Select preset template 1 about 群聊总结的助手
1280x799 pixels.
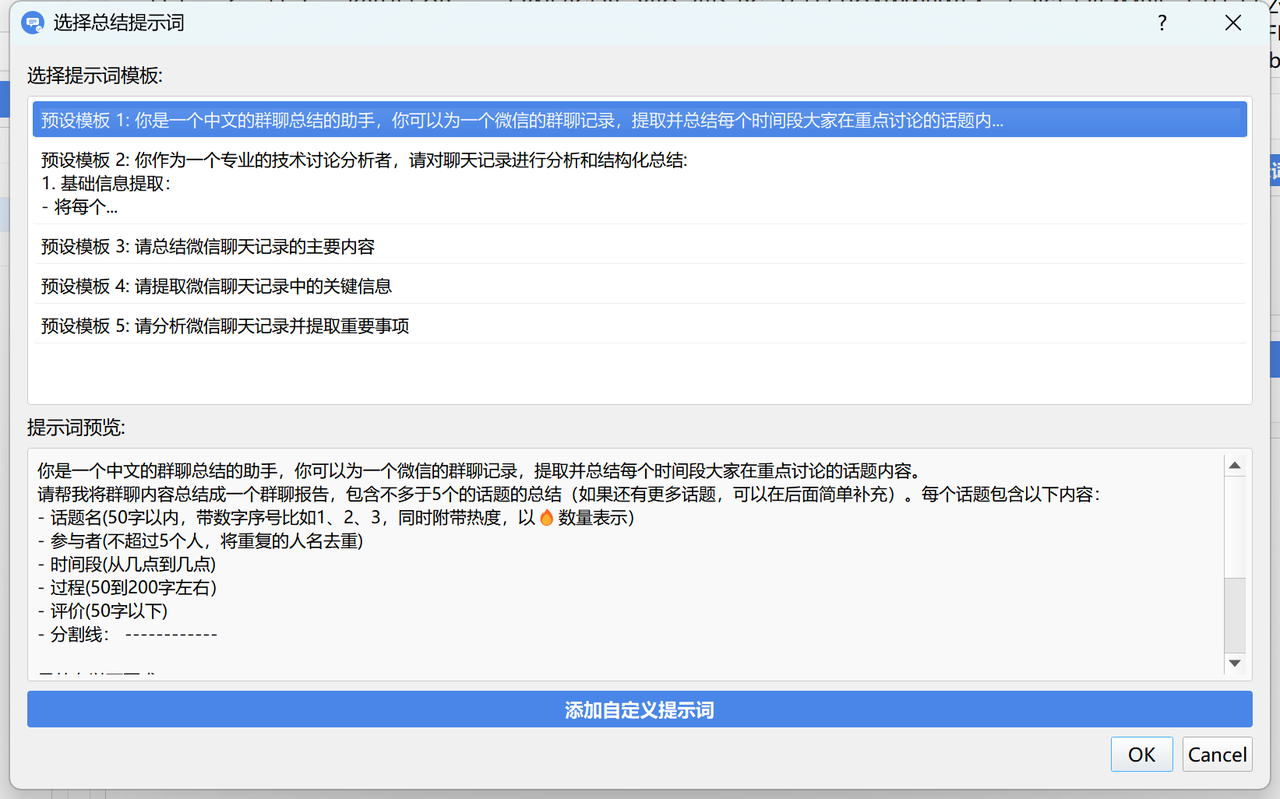(x=640, y=120)
